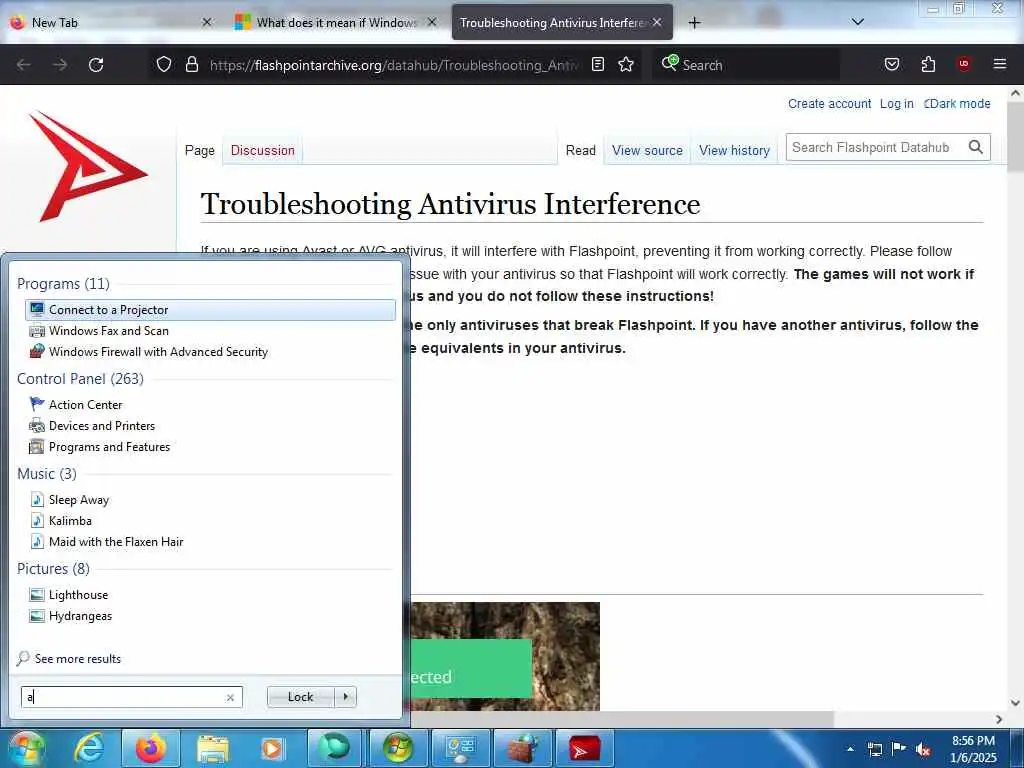
Task: Click the Flashpoint logo
Action: click(x=87, y=166)
